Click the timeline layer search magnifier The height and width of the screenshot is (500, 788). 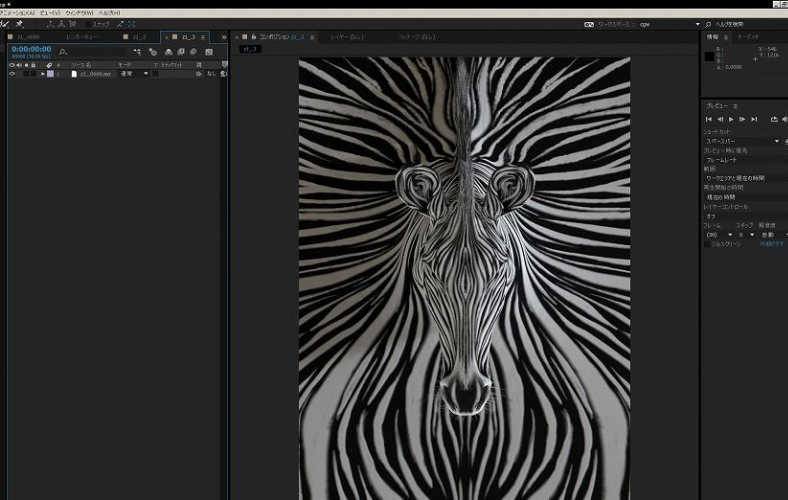[x=63, y=52]
